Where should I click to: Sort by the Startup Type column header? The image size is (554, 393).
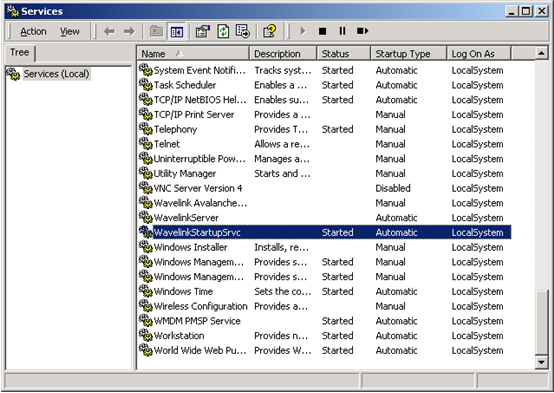click(409, 54)
